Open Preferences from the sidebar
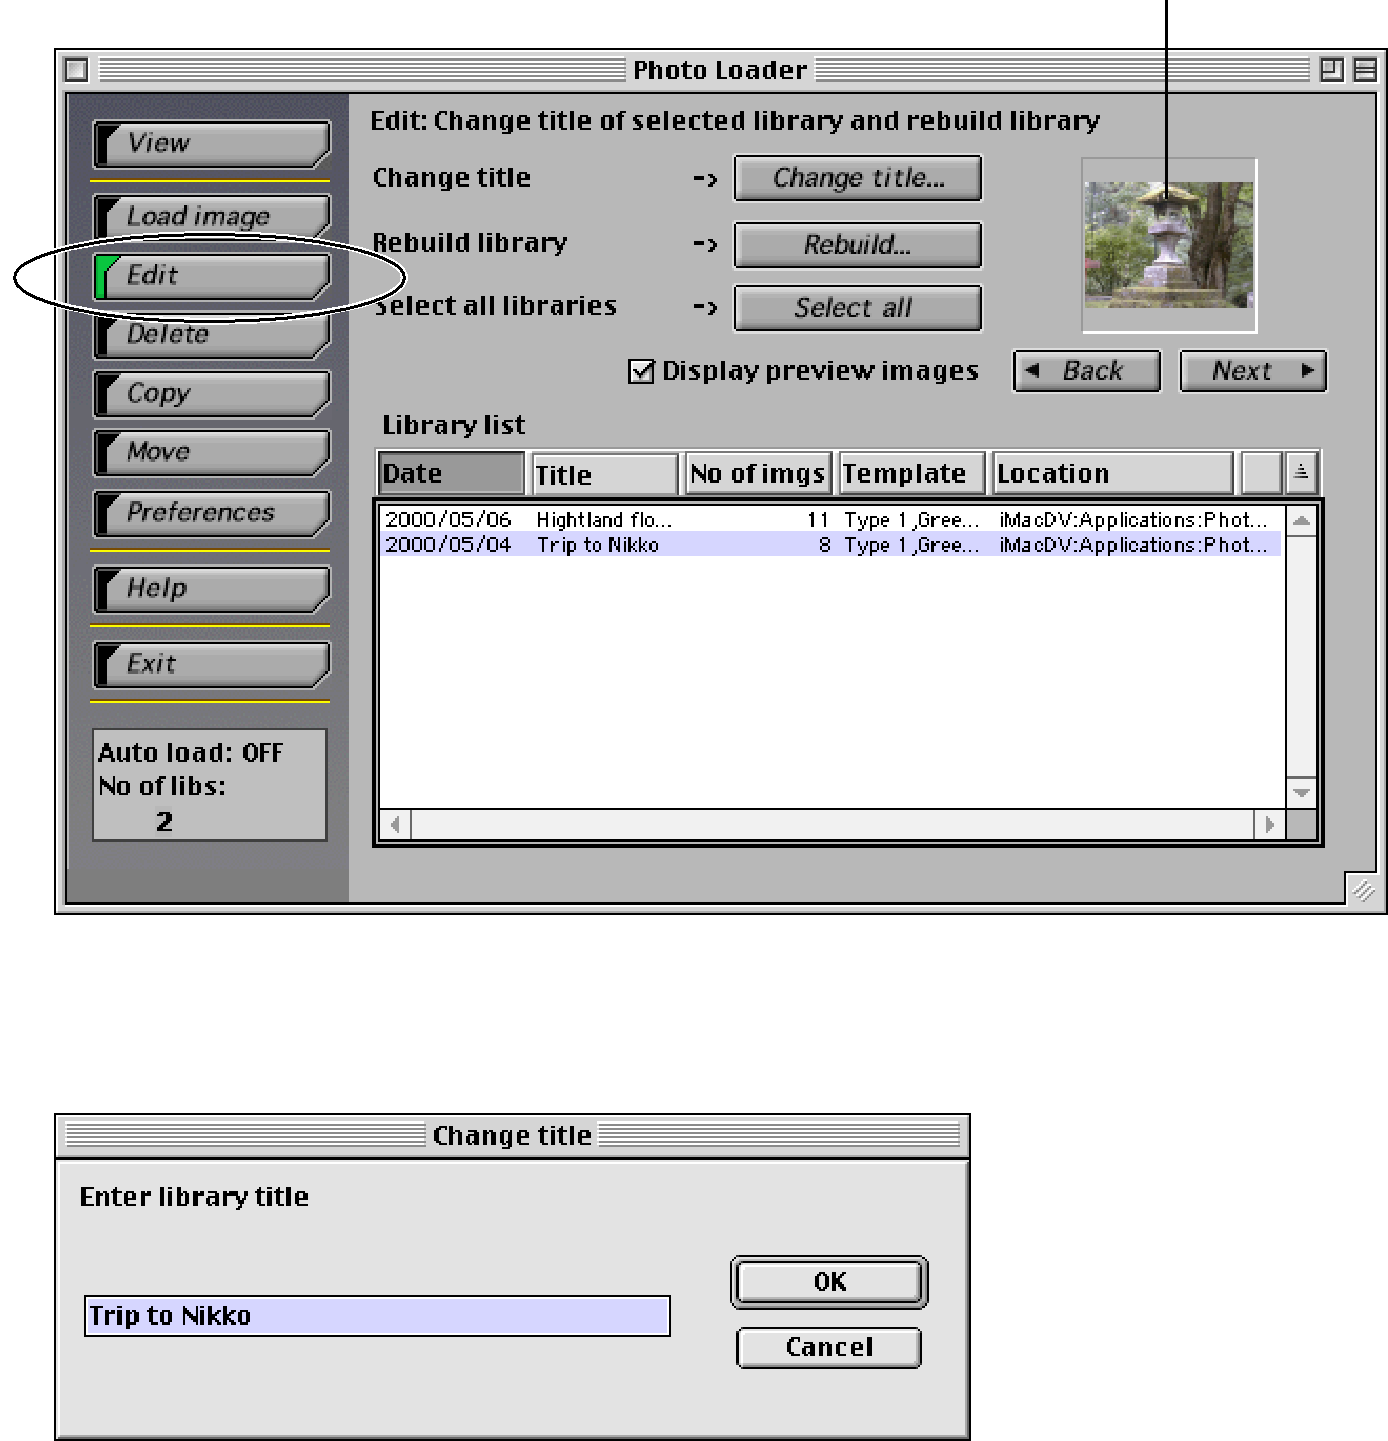This screenshot has height=1441, width=1388. tap(211, 513)
